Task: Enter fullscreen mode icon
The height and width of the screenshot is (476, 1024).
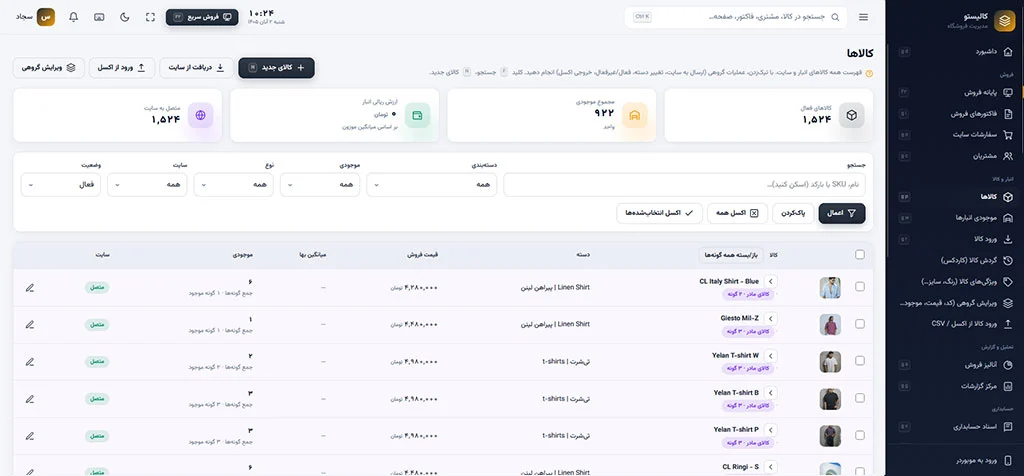Action: 150,17
